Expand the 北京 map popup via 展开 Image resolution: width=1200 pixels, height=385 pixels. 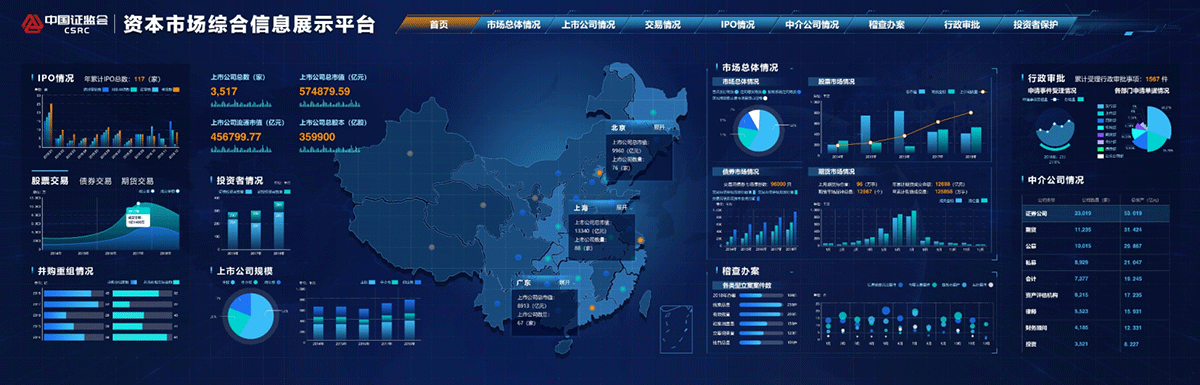coord(659,128)
